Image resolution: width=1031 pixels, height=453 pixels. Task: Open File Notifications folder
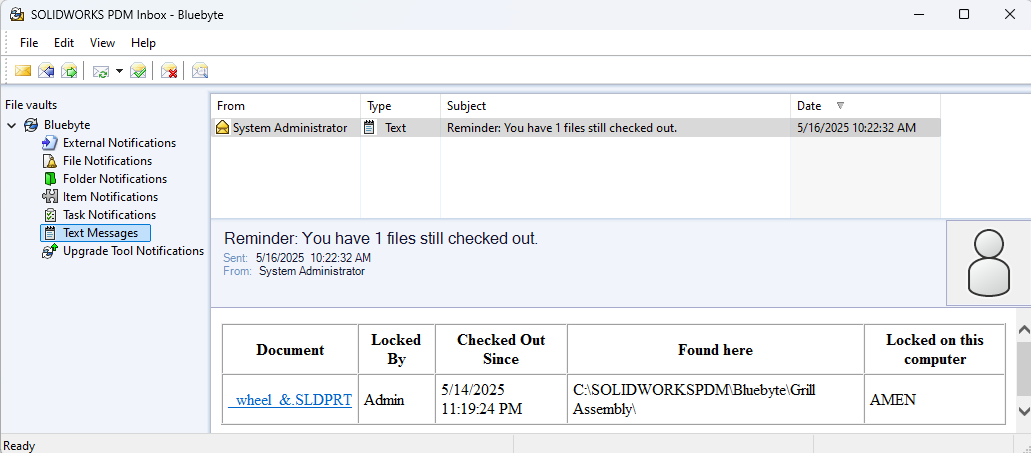point(107,160)
